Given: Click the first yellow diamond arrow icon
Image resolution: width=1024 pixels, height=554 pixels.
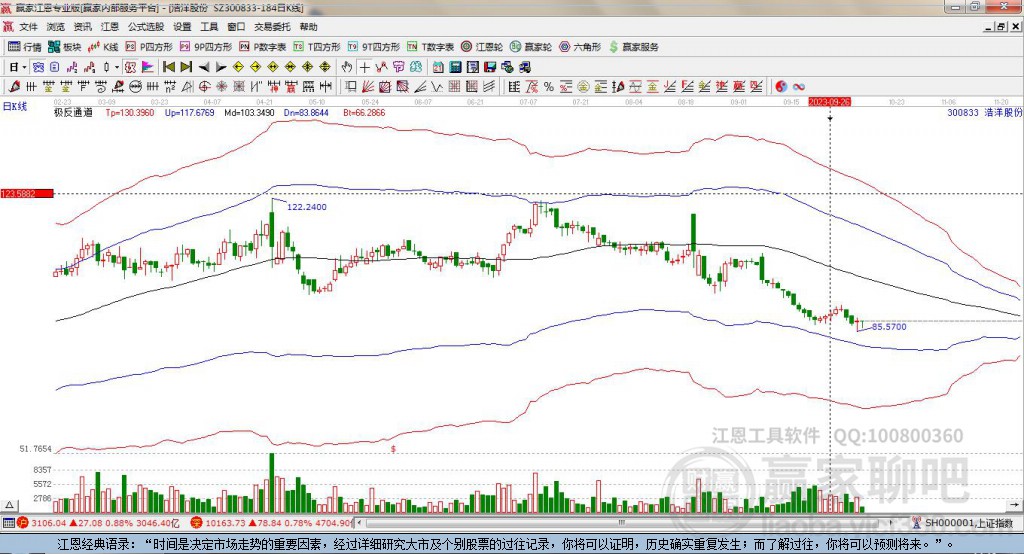Looking at the screenshot, I should pos(238,67).
